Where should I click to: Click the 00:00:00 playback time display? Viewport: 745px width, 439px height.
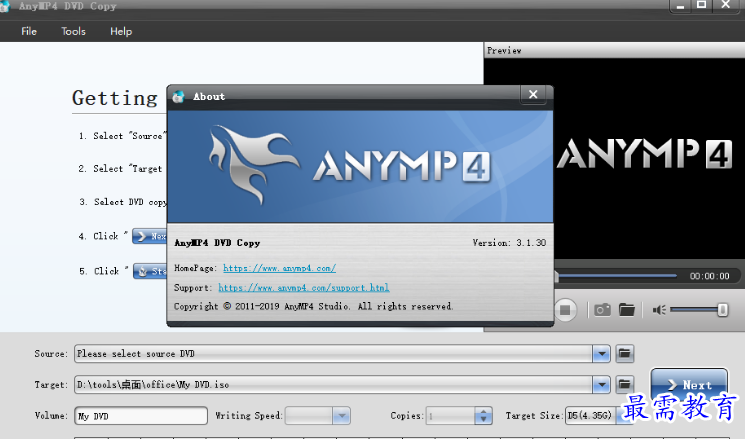709,276
